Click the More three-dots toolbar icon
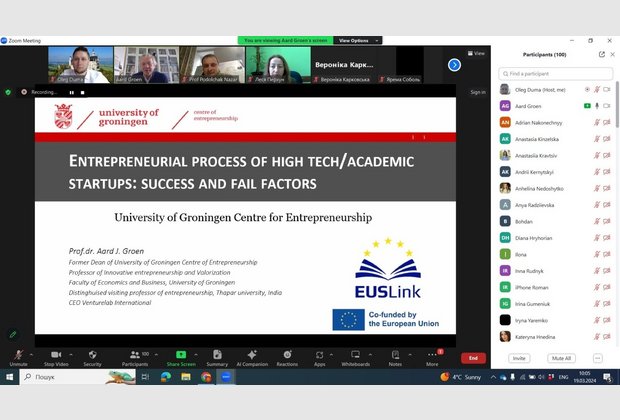This screenshot has height=420, width=620. [x=432, y=355]
